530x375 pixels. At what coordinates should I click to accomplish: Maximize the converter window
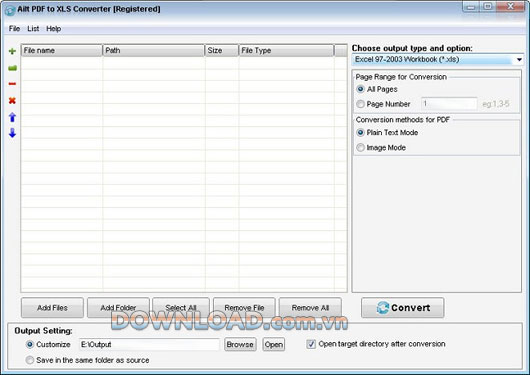point(488,7)
